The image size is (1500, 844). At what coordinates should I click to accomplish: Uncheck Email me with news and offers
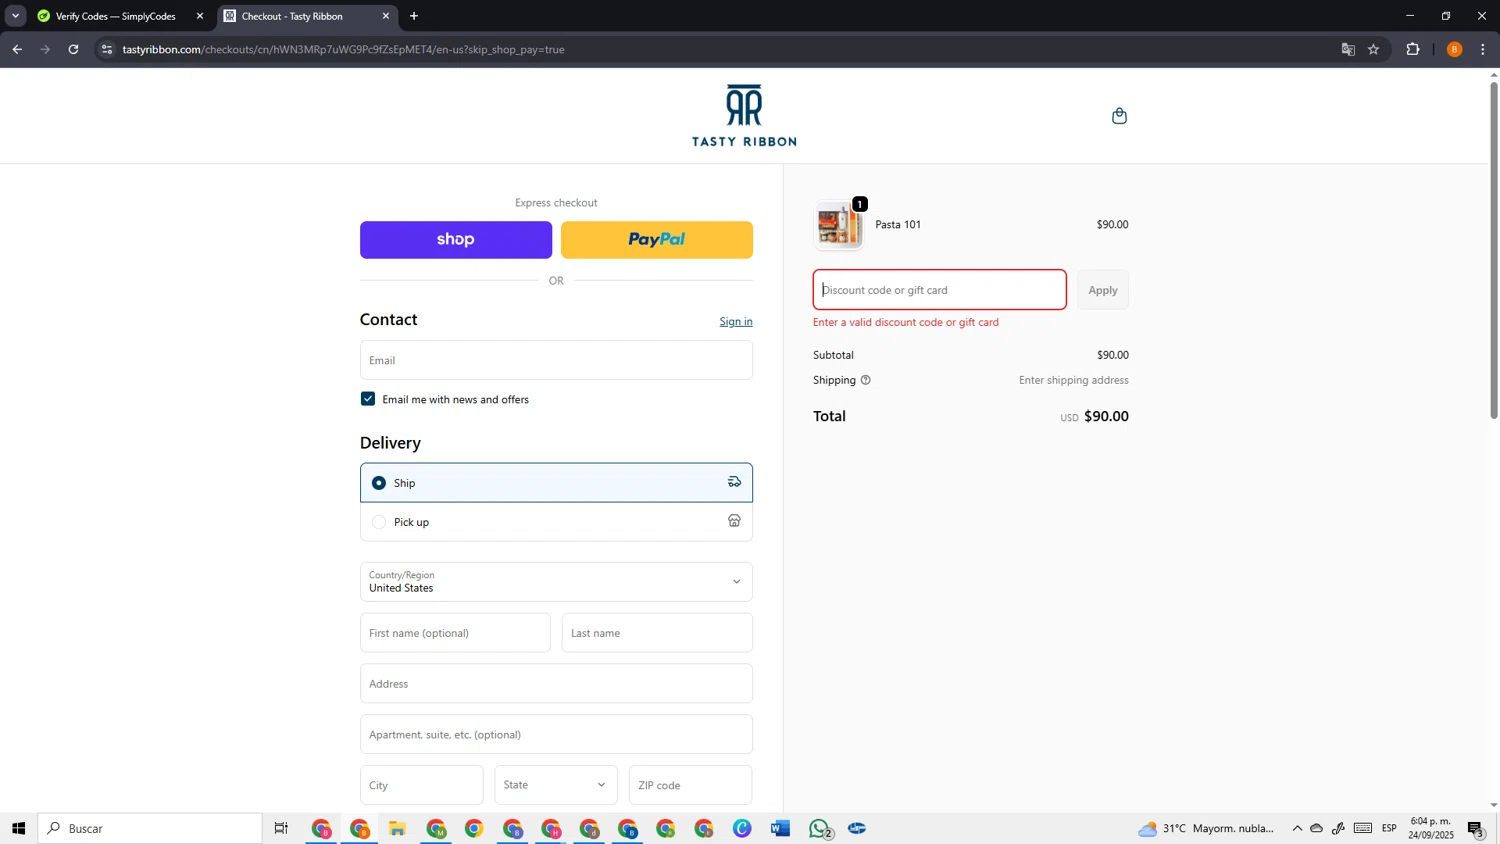point(368,399)
